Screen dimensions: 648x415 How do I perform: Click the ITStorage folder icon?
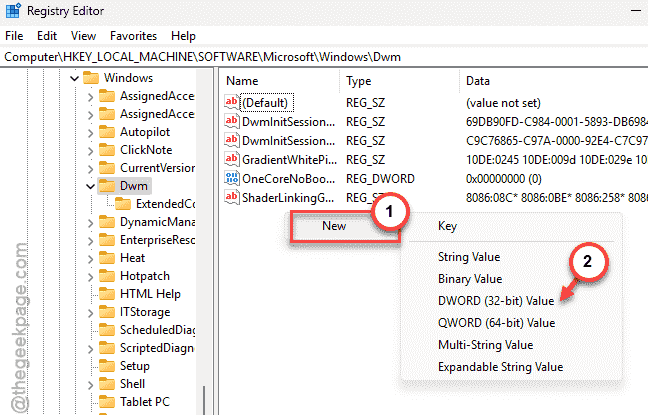[x=107, y=312]
